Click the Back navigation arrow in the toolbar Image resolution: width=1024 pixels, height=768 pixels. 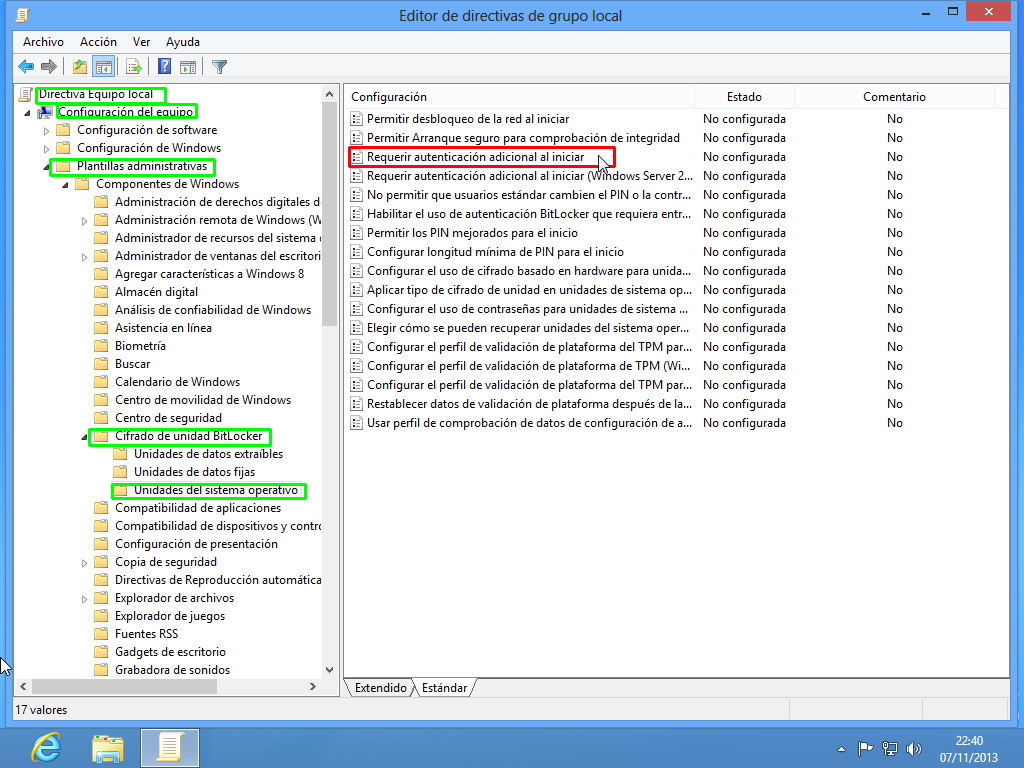click(x=26, y=66)
